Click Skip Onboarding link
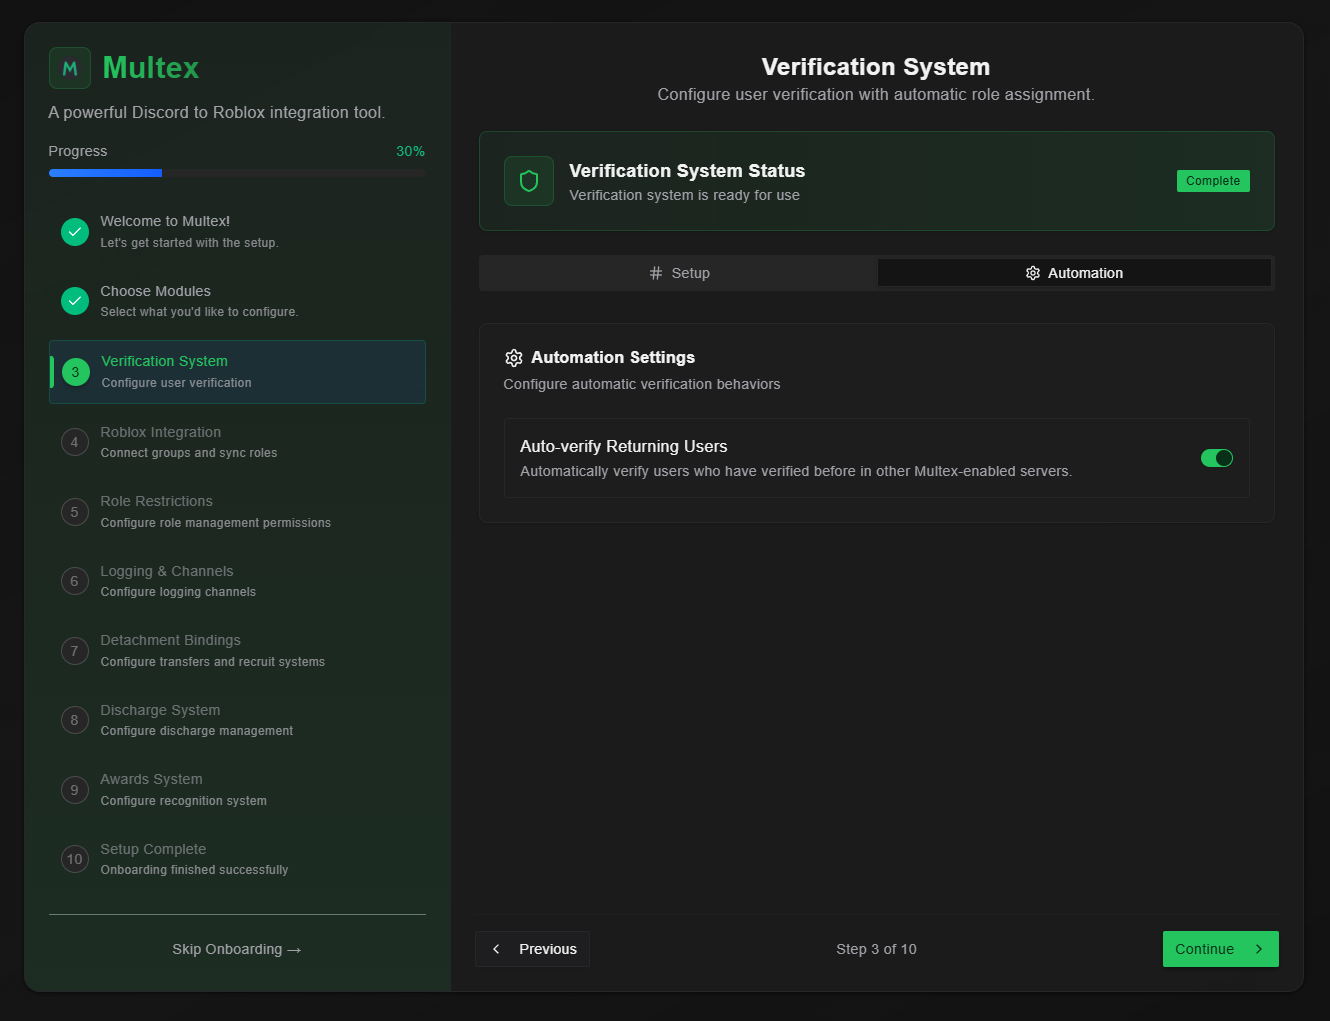 click(237, 949)
